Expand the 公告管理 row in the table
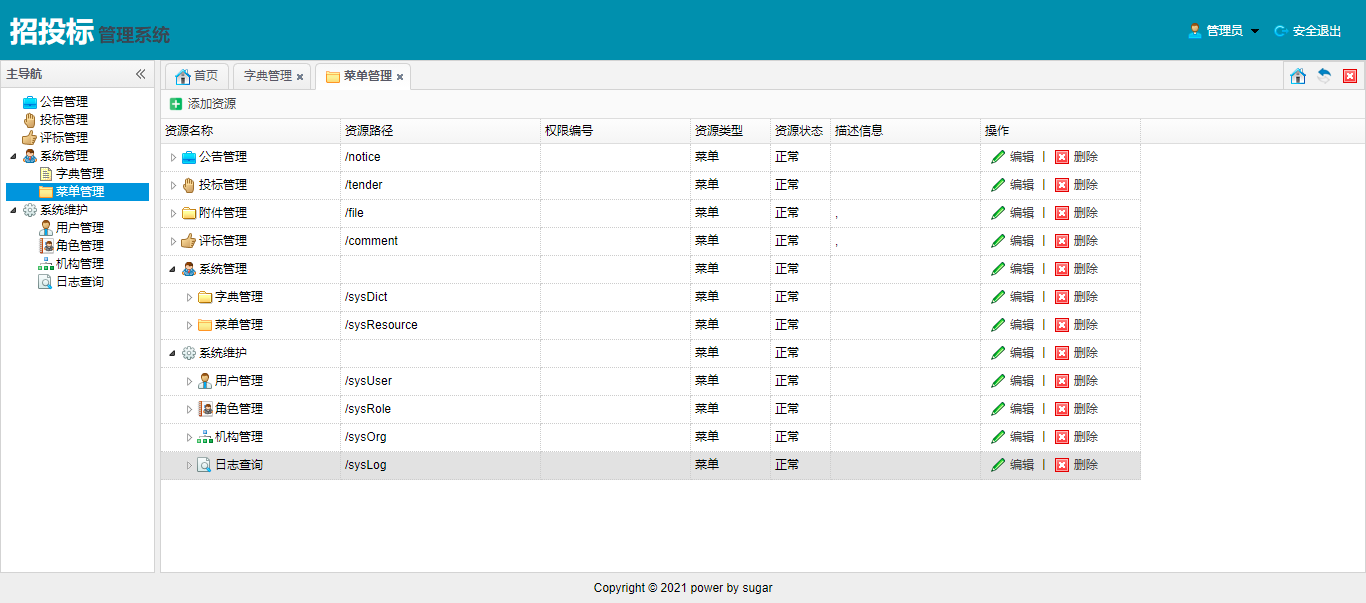The height and width of the screenshot is (603, 1366). coord(173,157)
